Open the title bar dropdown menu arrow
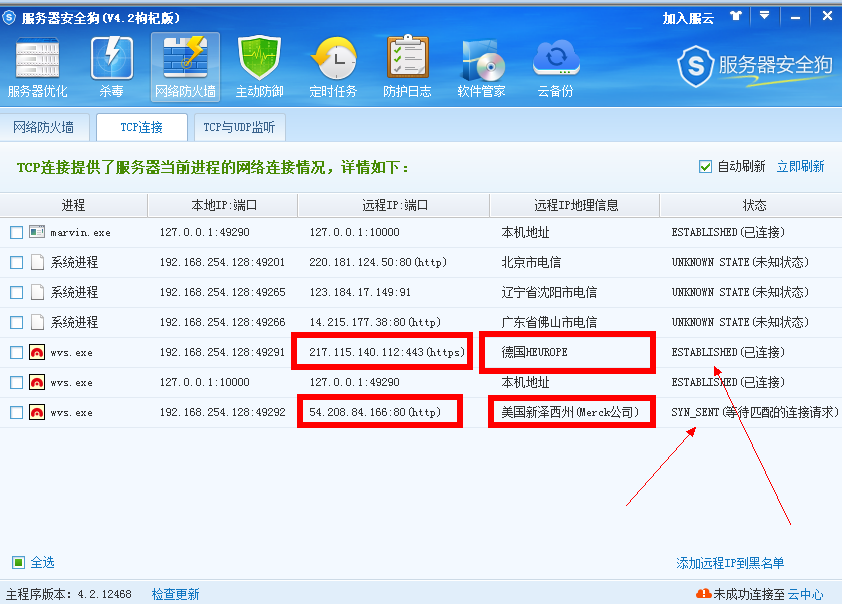 point(765,16)
